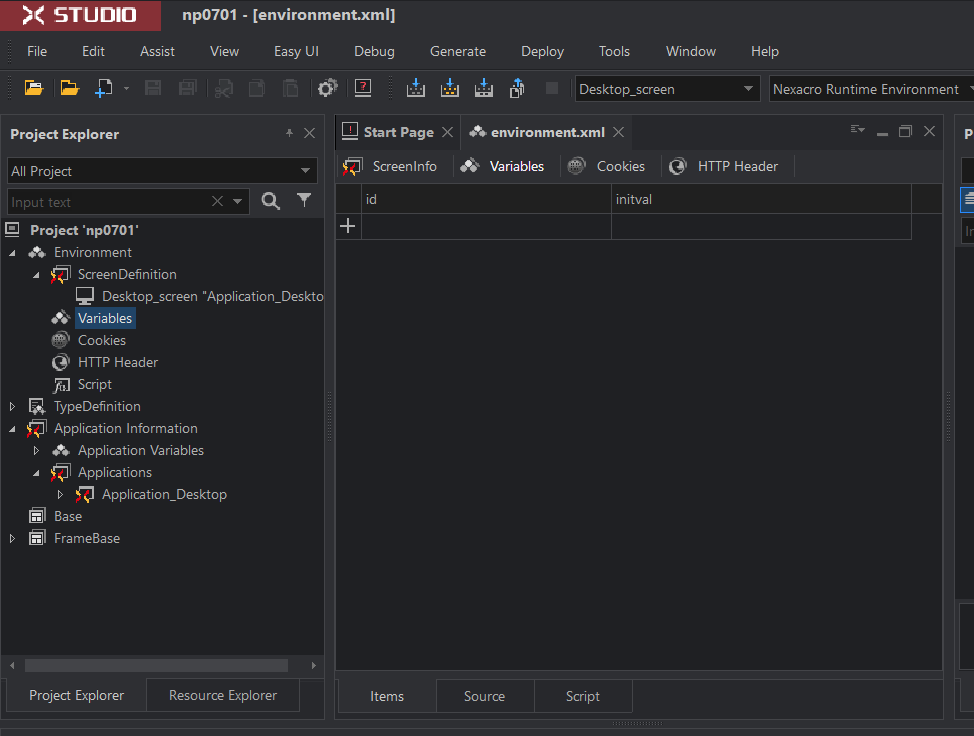974x736 pixels.
Task: Expand the Application_Desktop node
Action: click(x=60, y=494)
